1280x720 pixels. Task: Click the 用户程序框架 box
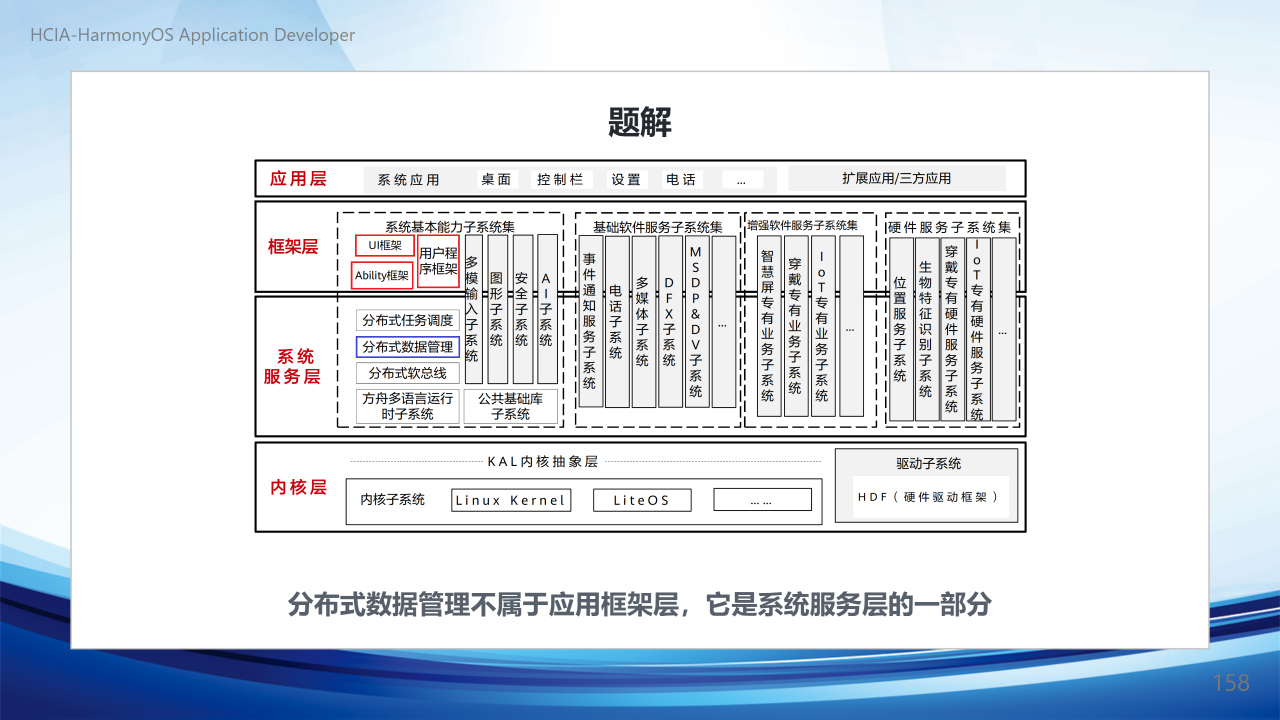439,262
